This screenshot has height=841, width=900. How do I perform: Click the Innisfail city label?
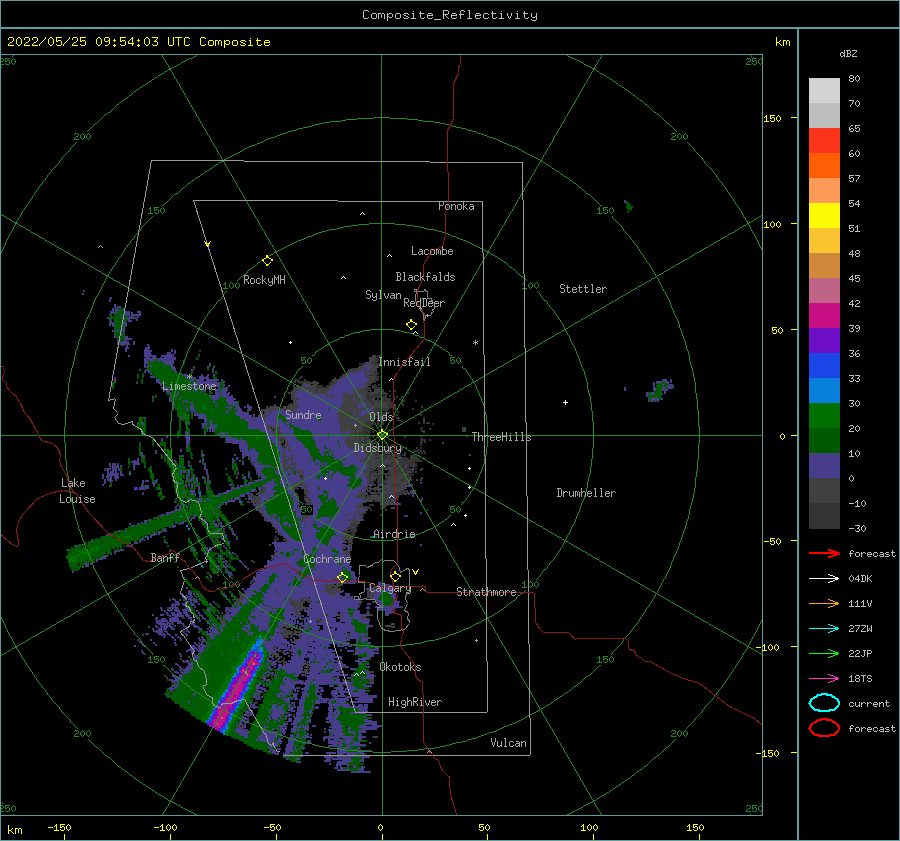404,362
